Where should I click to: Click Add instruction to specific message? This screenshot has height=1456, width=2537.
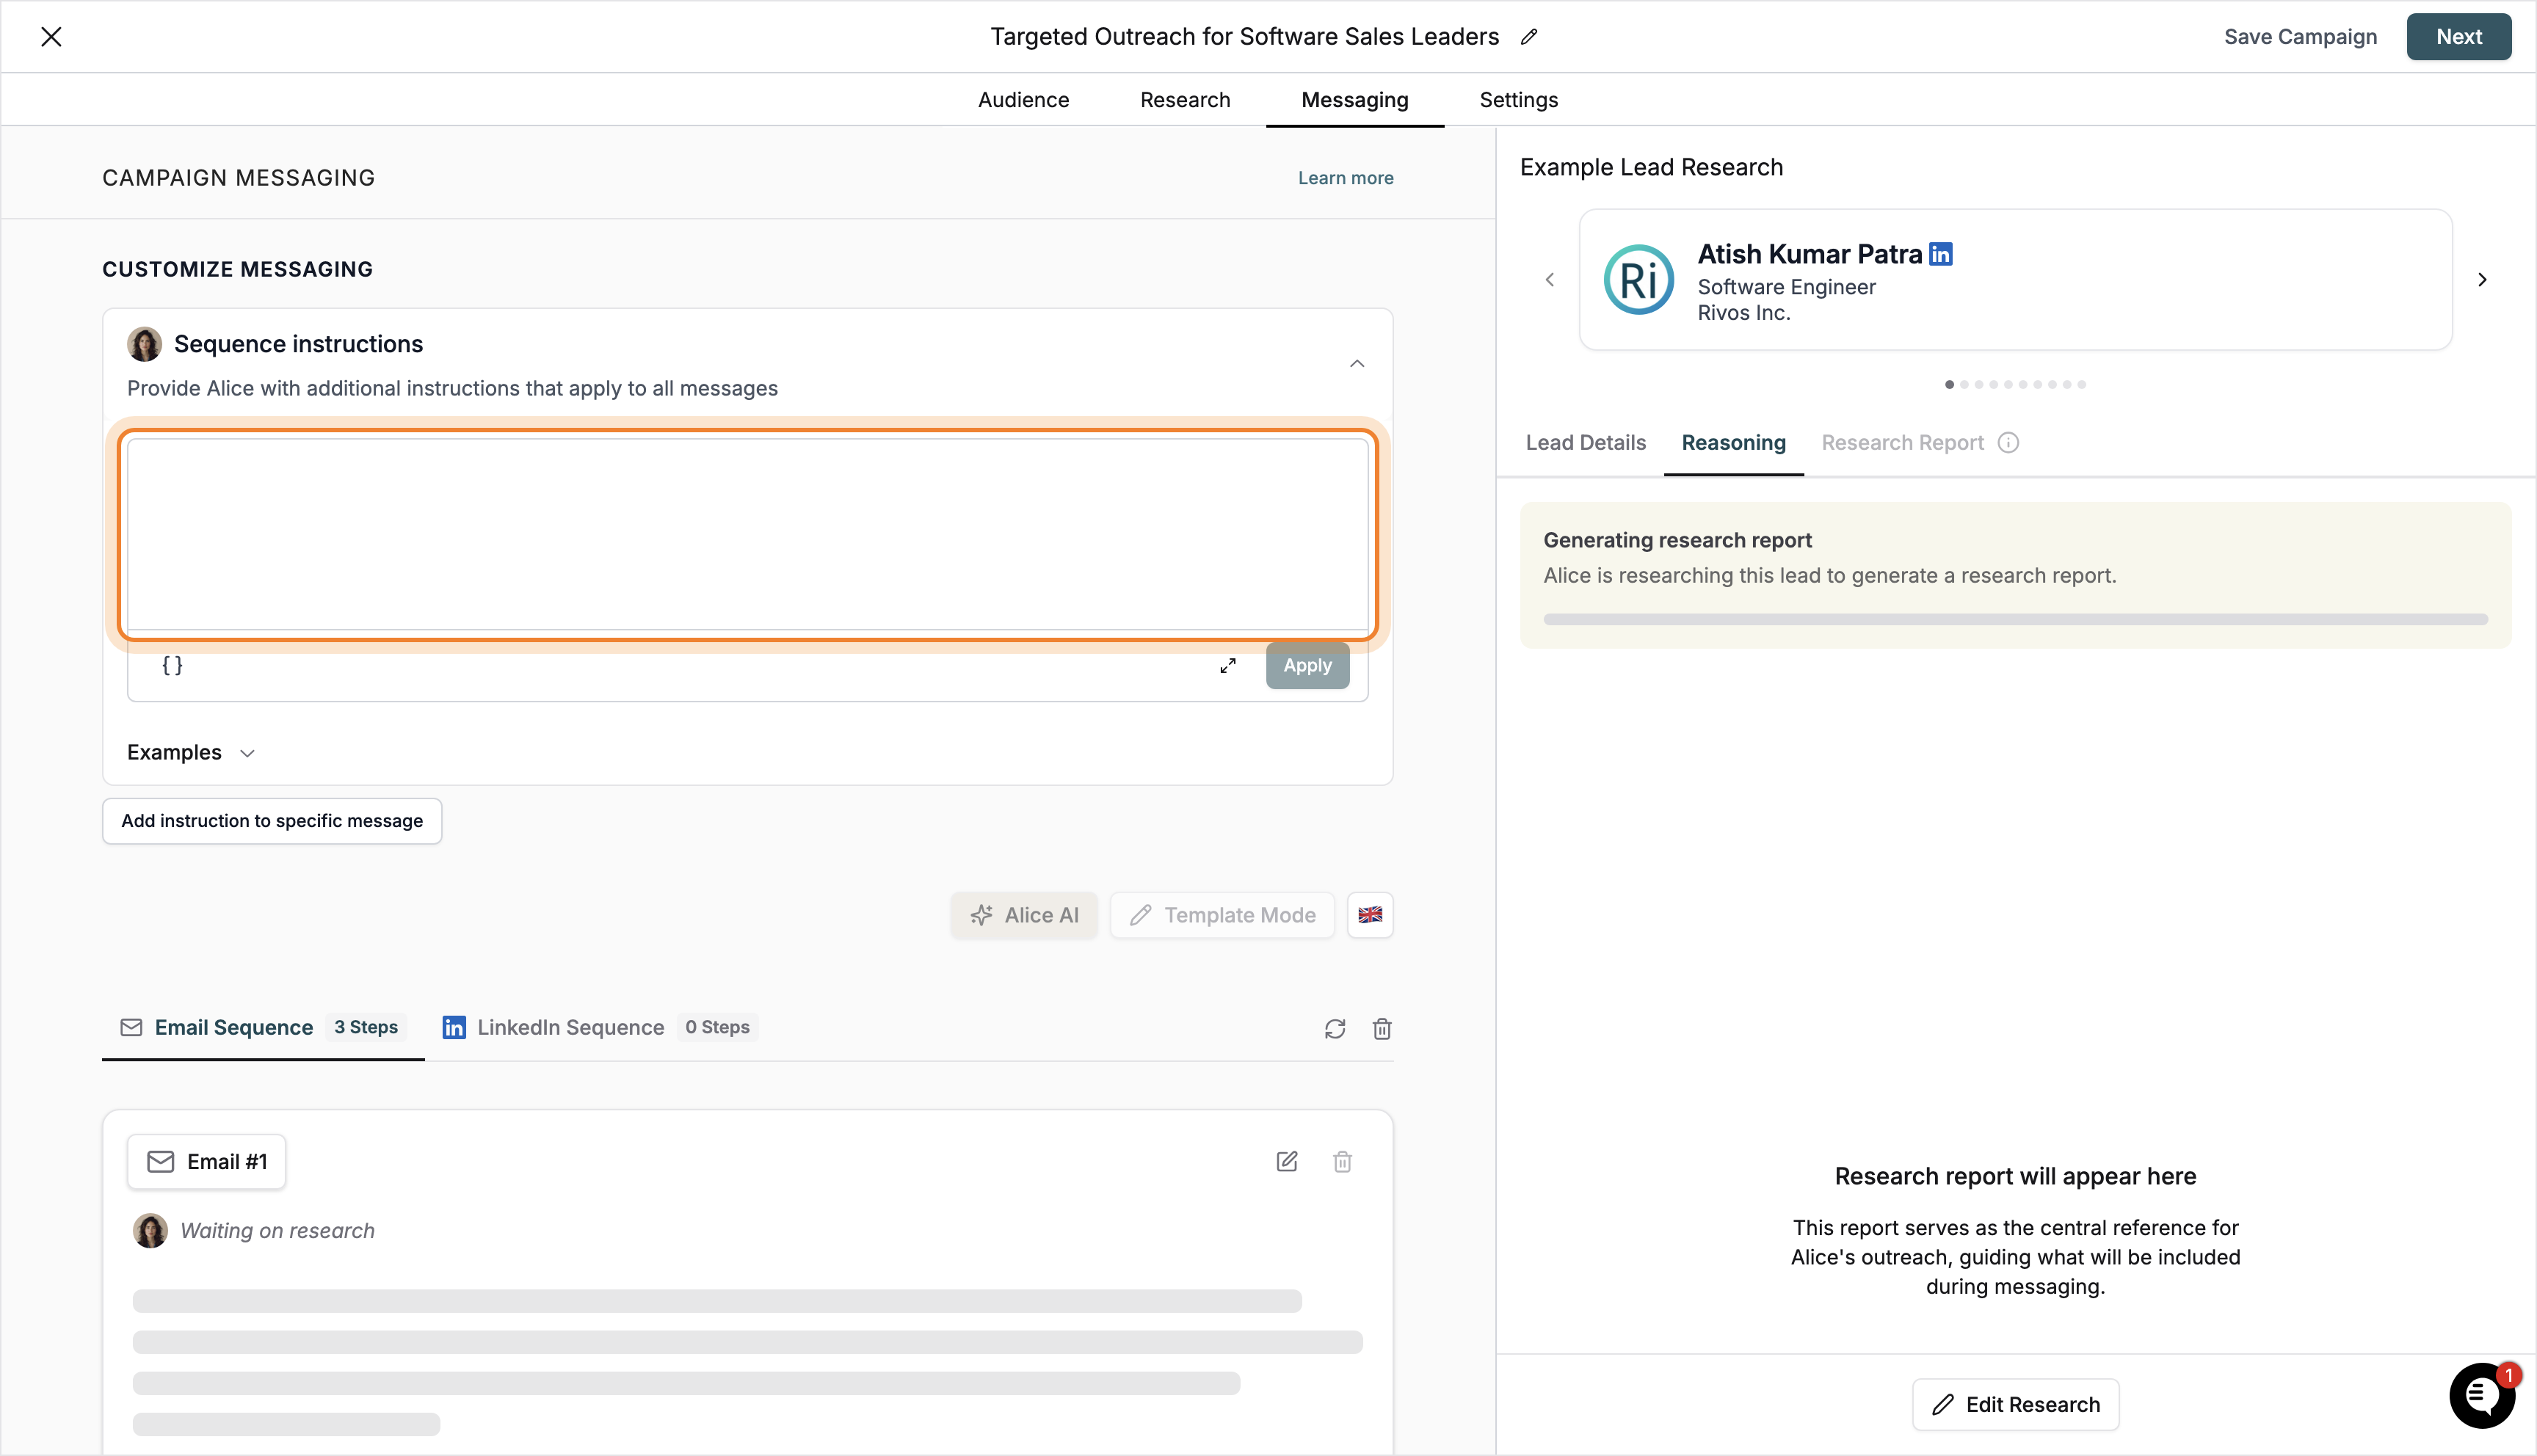click(272, 821)
